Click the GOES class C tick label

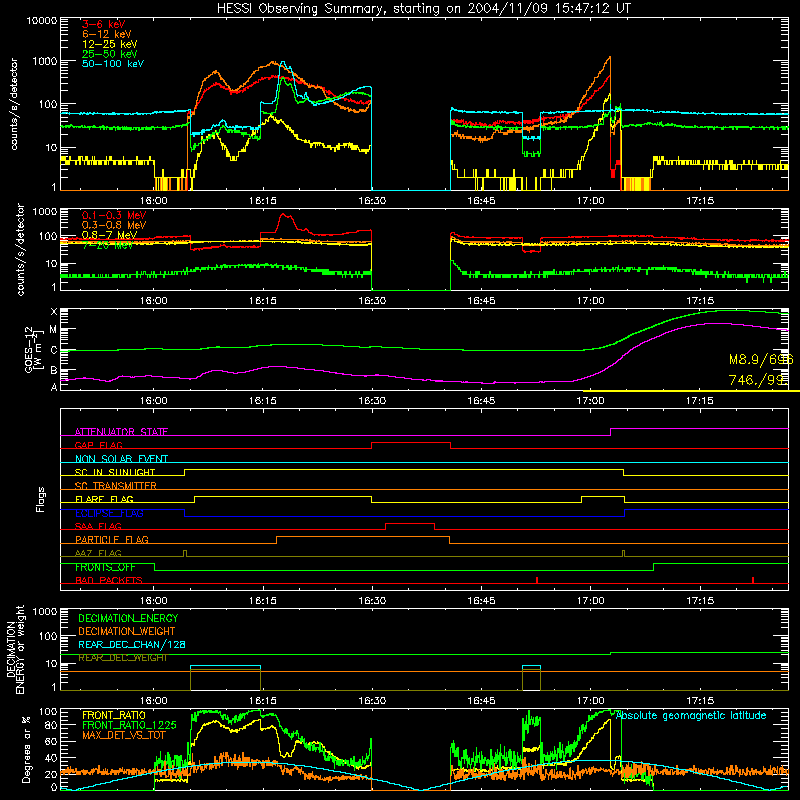54,351
